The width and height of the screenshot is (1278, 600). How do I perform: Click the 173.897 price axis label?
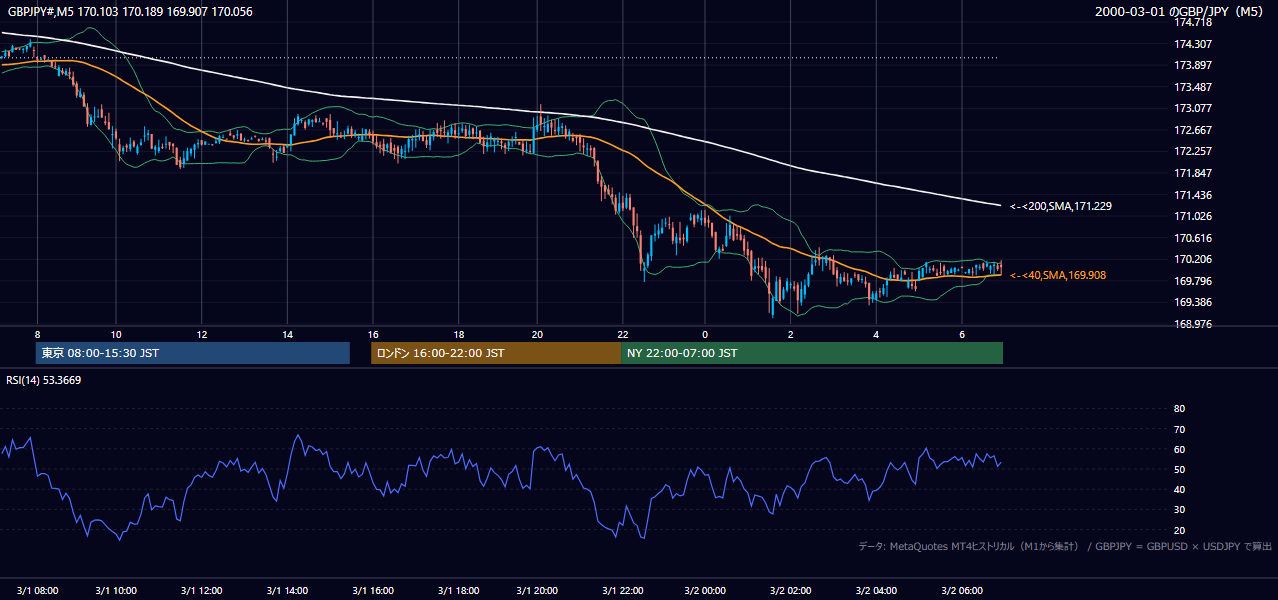[1193, 65]
